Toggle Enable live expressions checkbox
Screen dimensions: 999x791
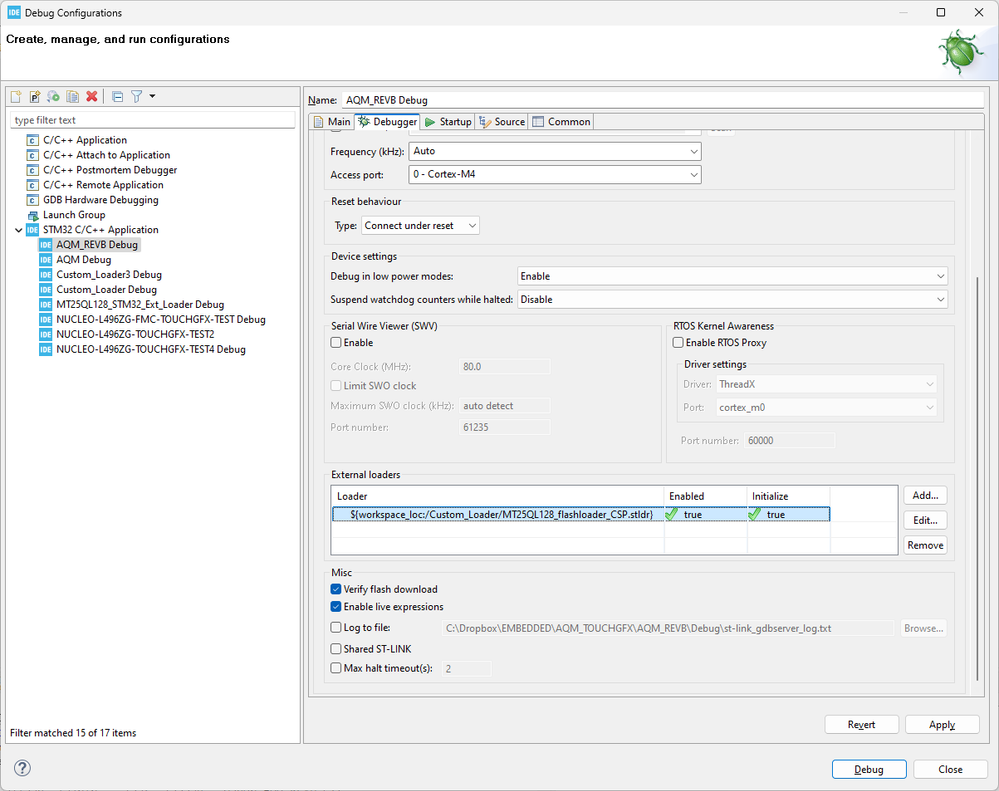click(336, 607)
